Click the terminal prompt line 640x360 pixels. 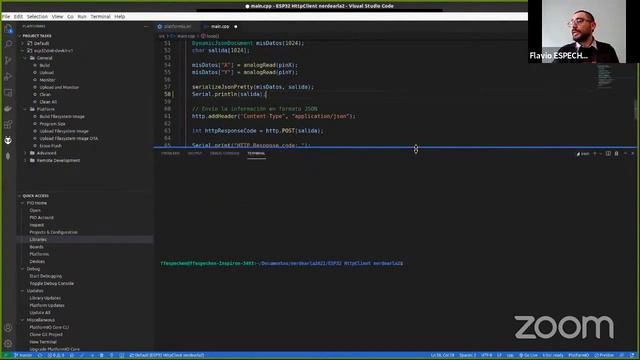[x=282, y=264]
